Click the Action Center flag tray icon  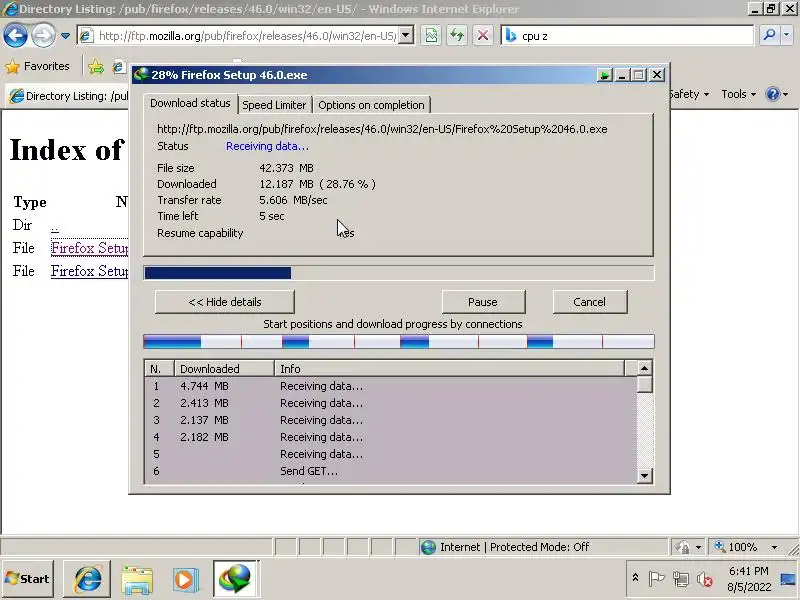(656, 579)
